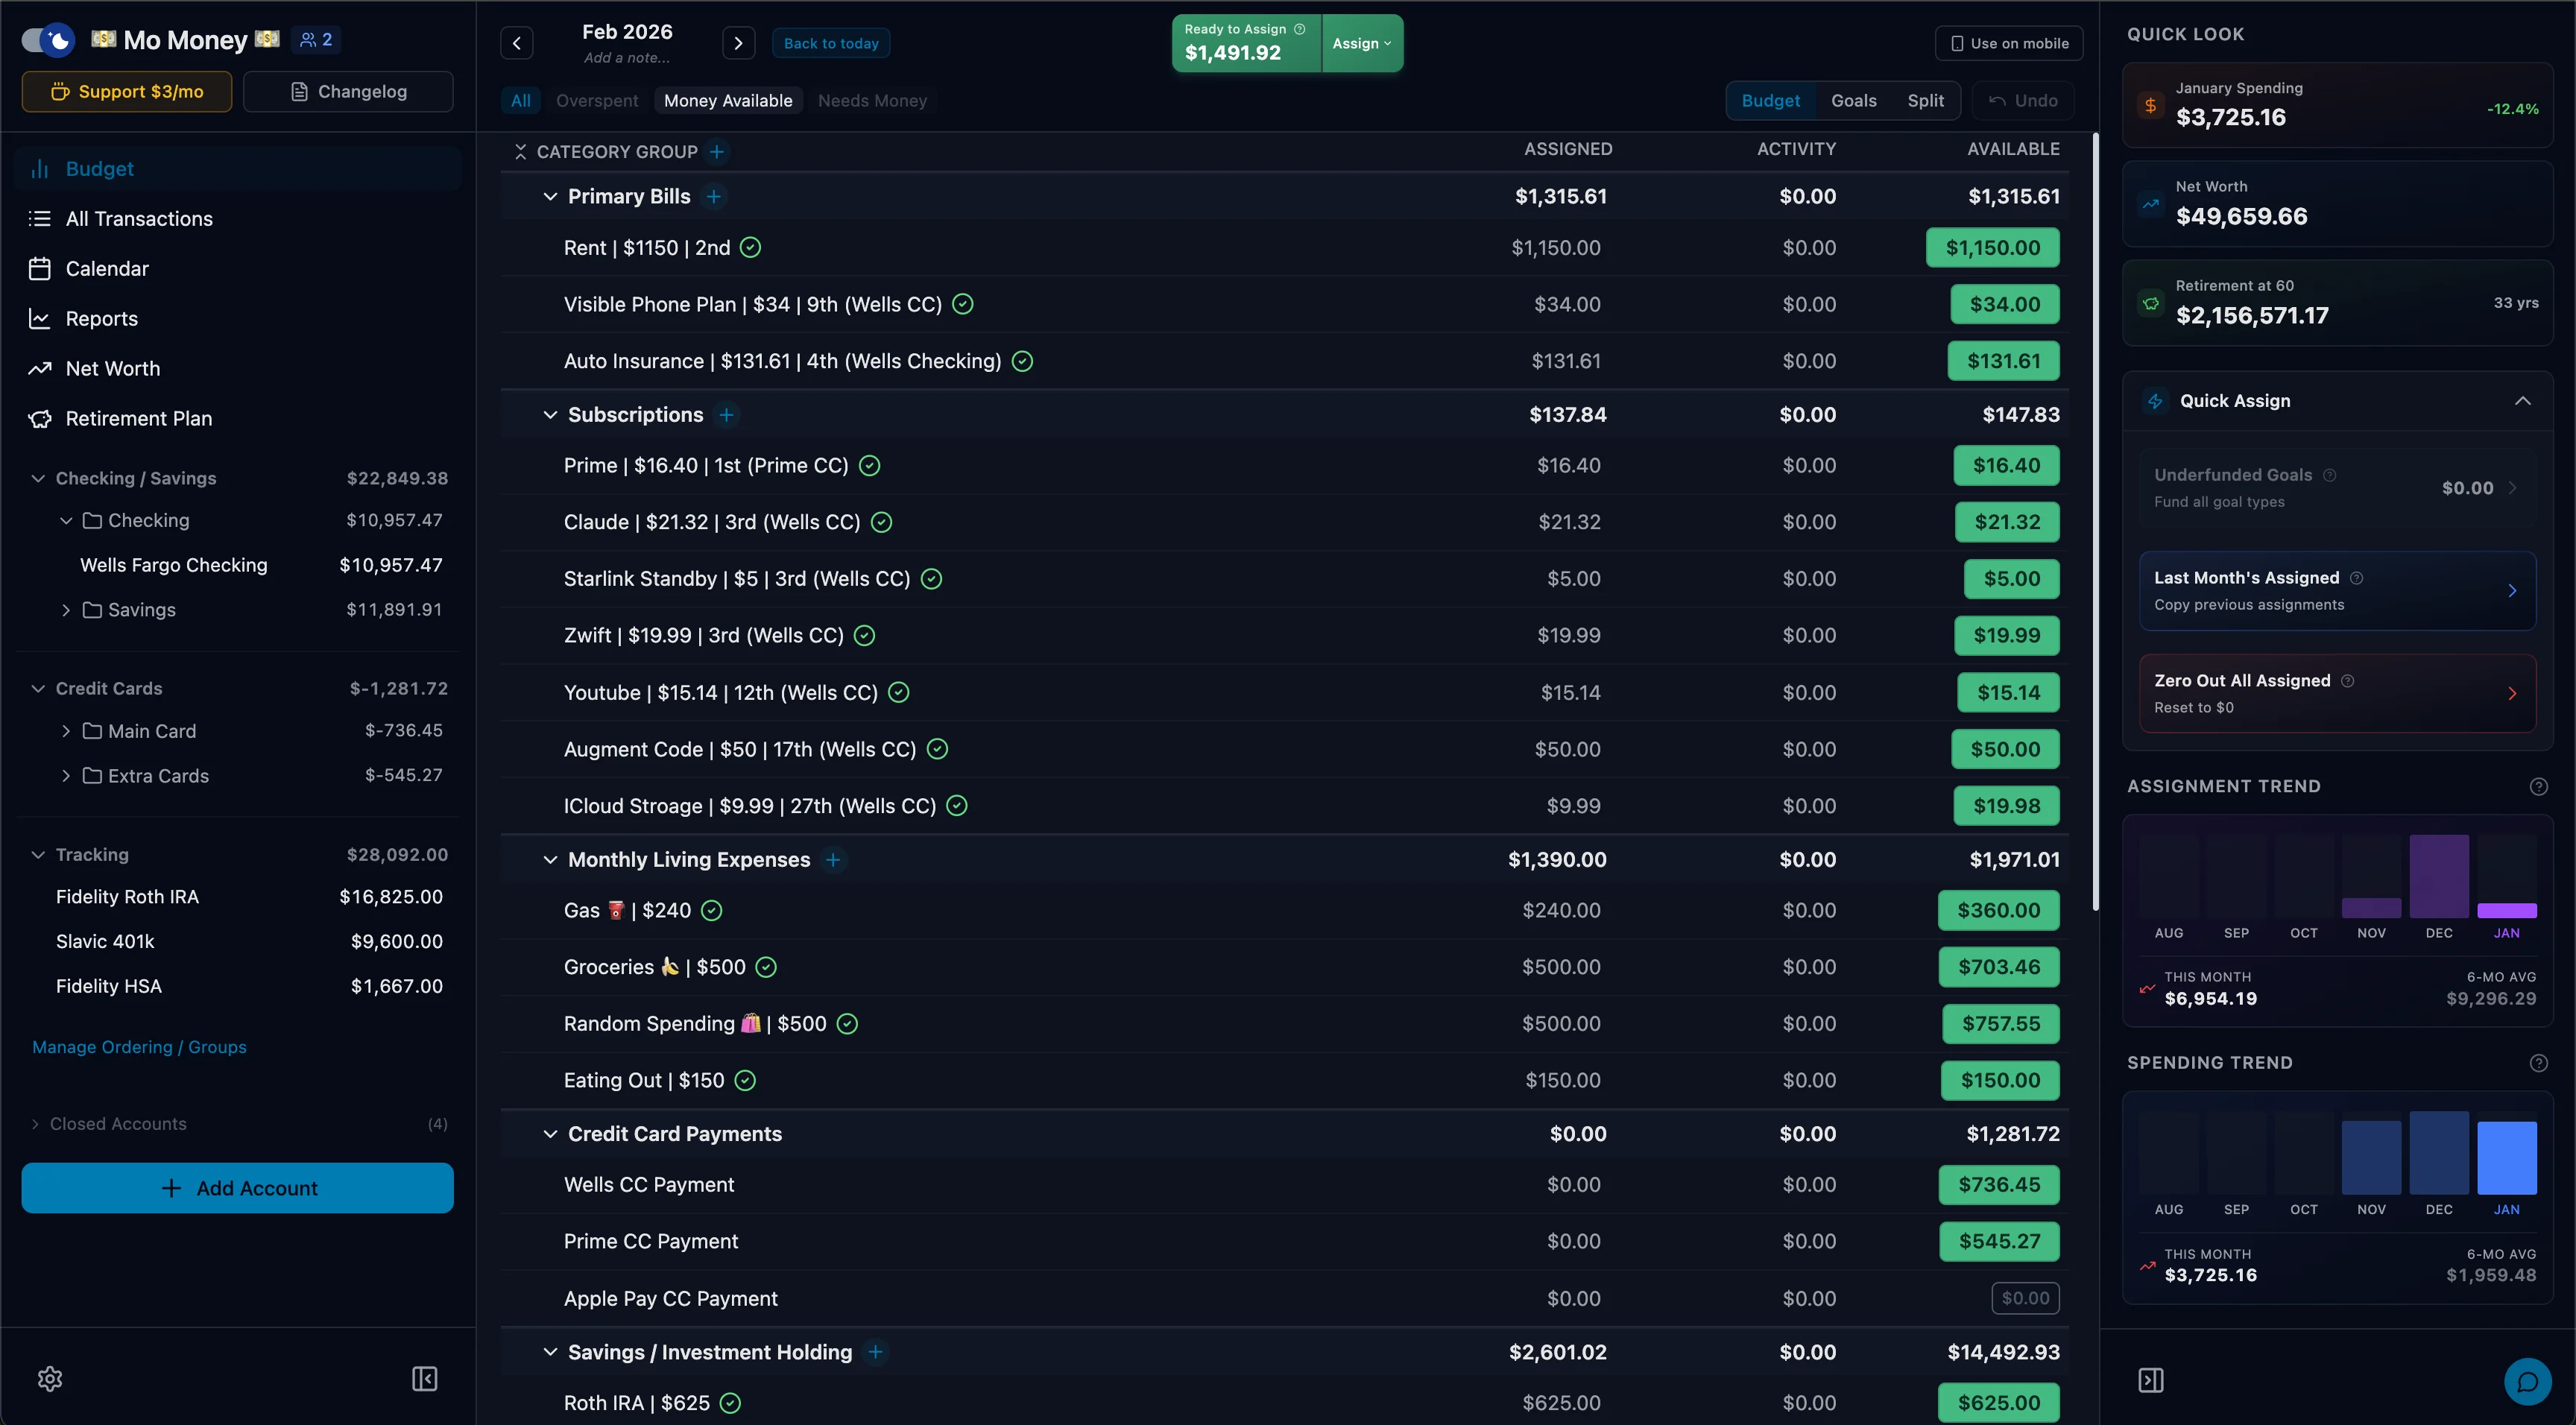Go to previous month arrow
2576x1425 pixels.
(x=517, y=43)
